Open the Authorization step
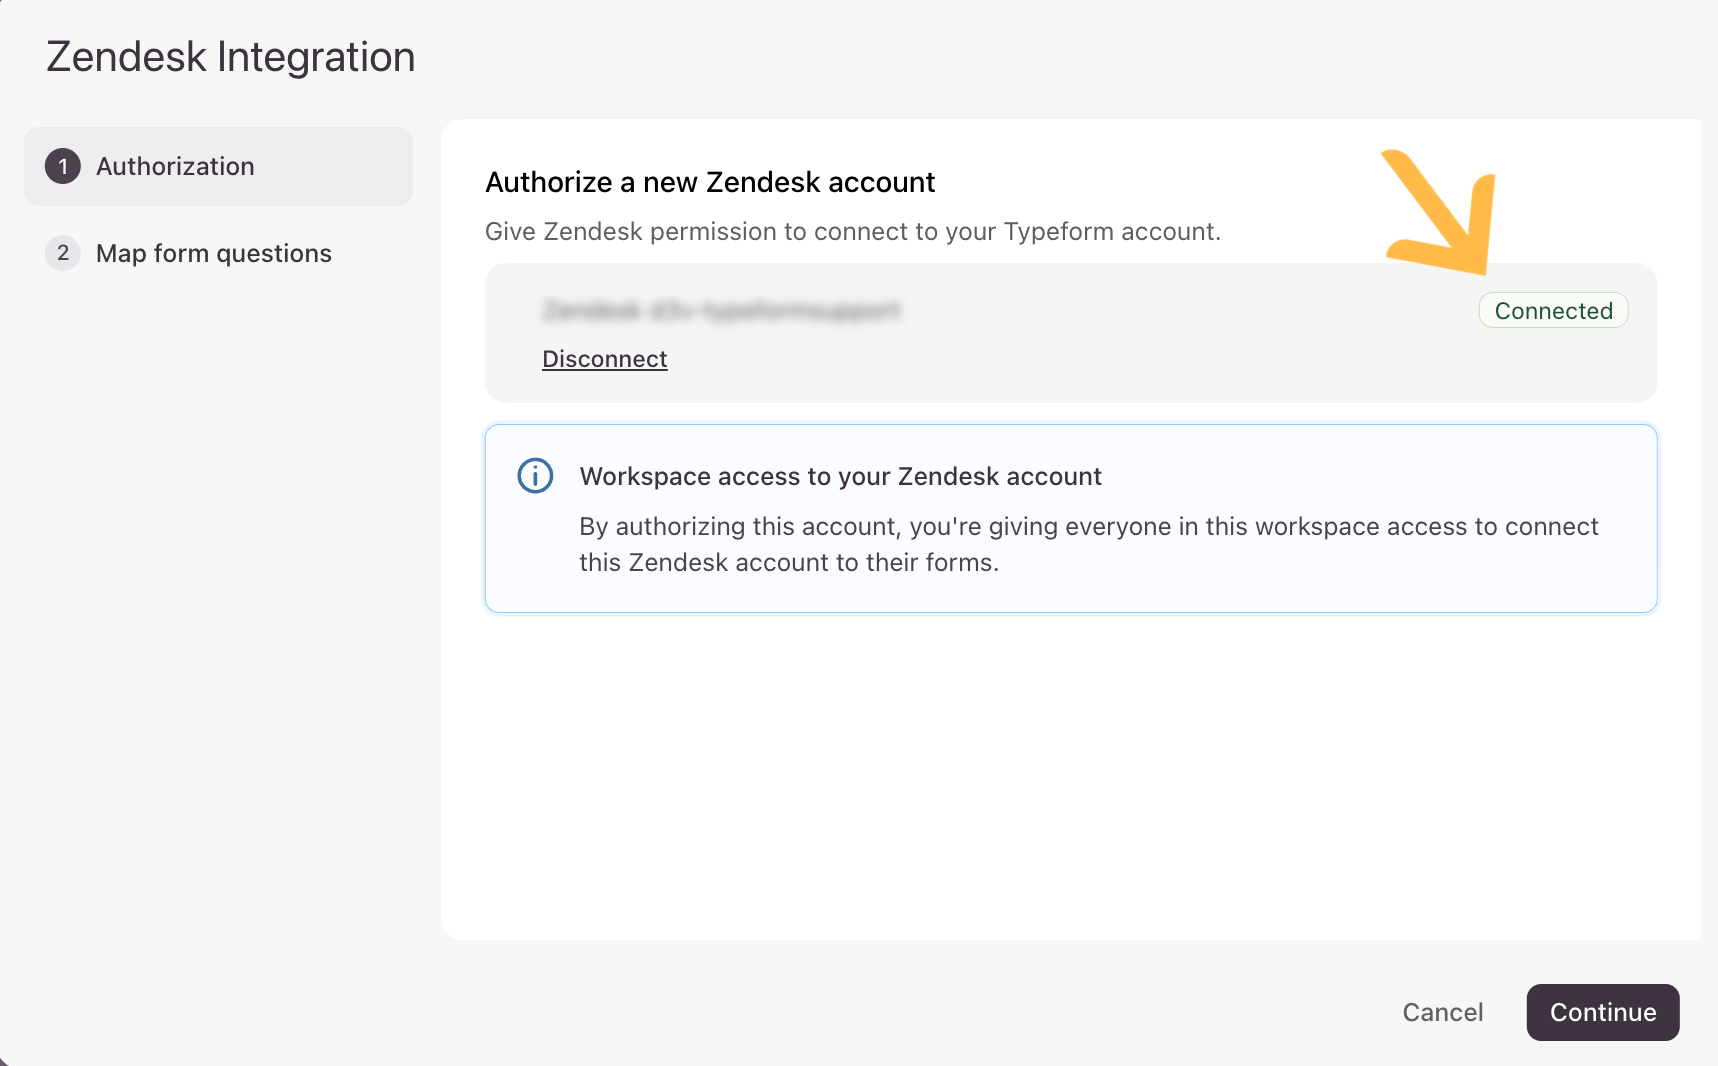The image size is (1718, 1066). pos(175,166)
